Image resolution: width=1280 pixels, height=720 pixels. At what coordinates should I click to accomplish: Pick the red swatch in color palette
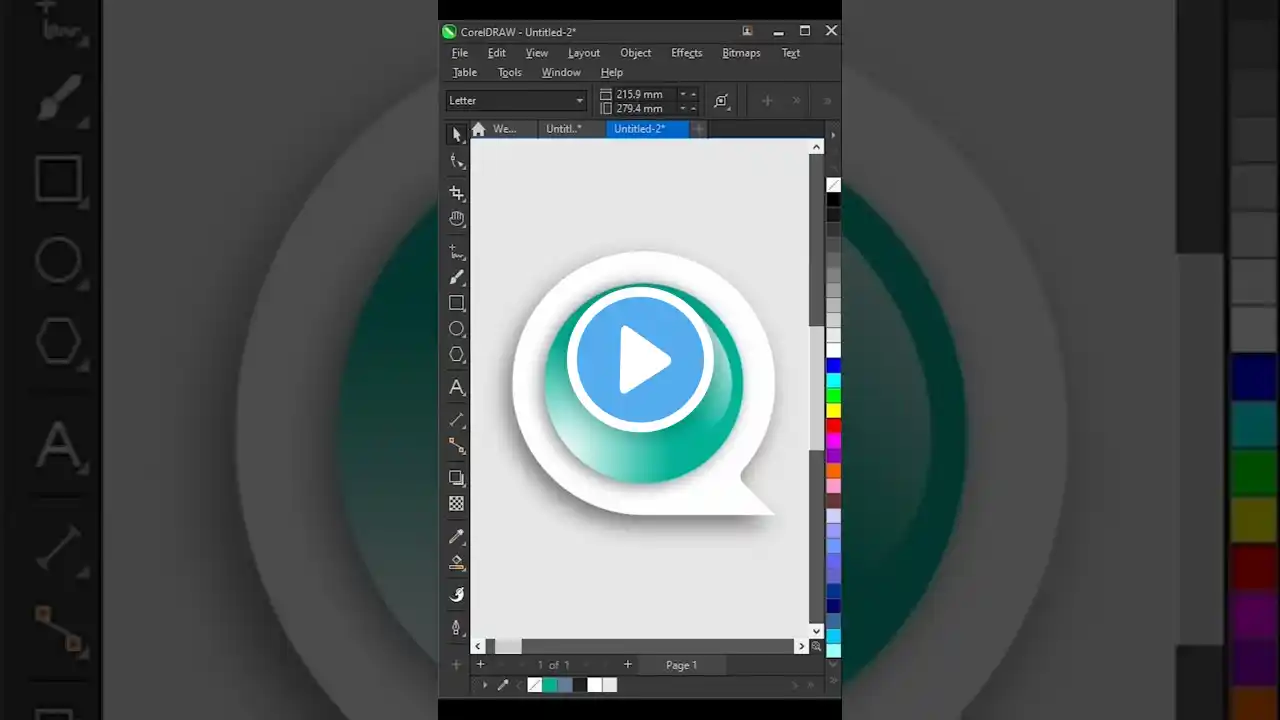click(833, 426)
